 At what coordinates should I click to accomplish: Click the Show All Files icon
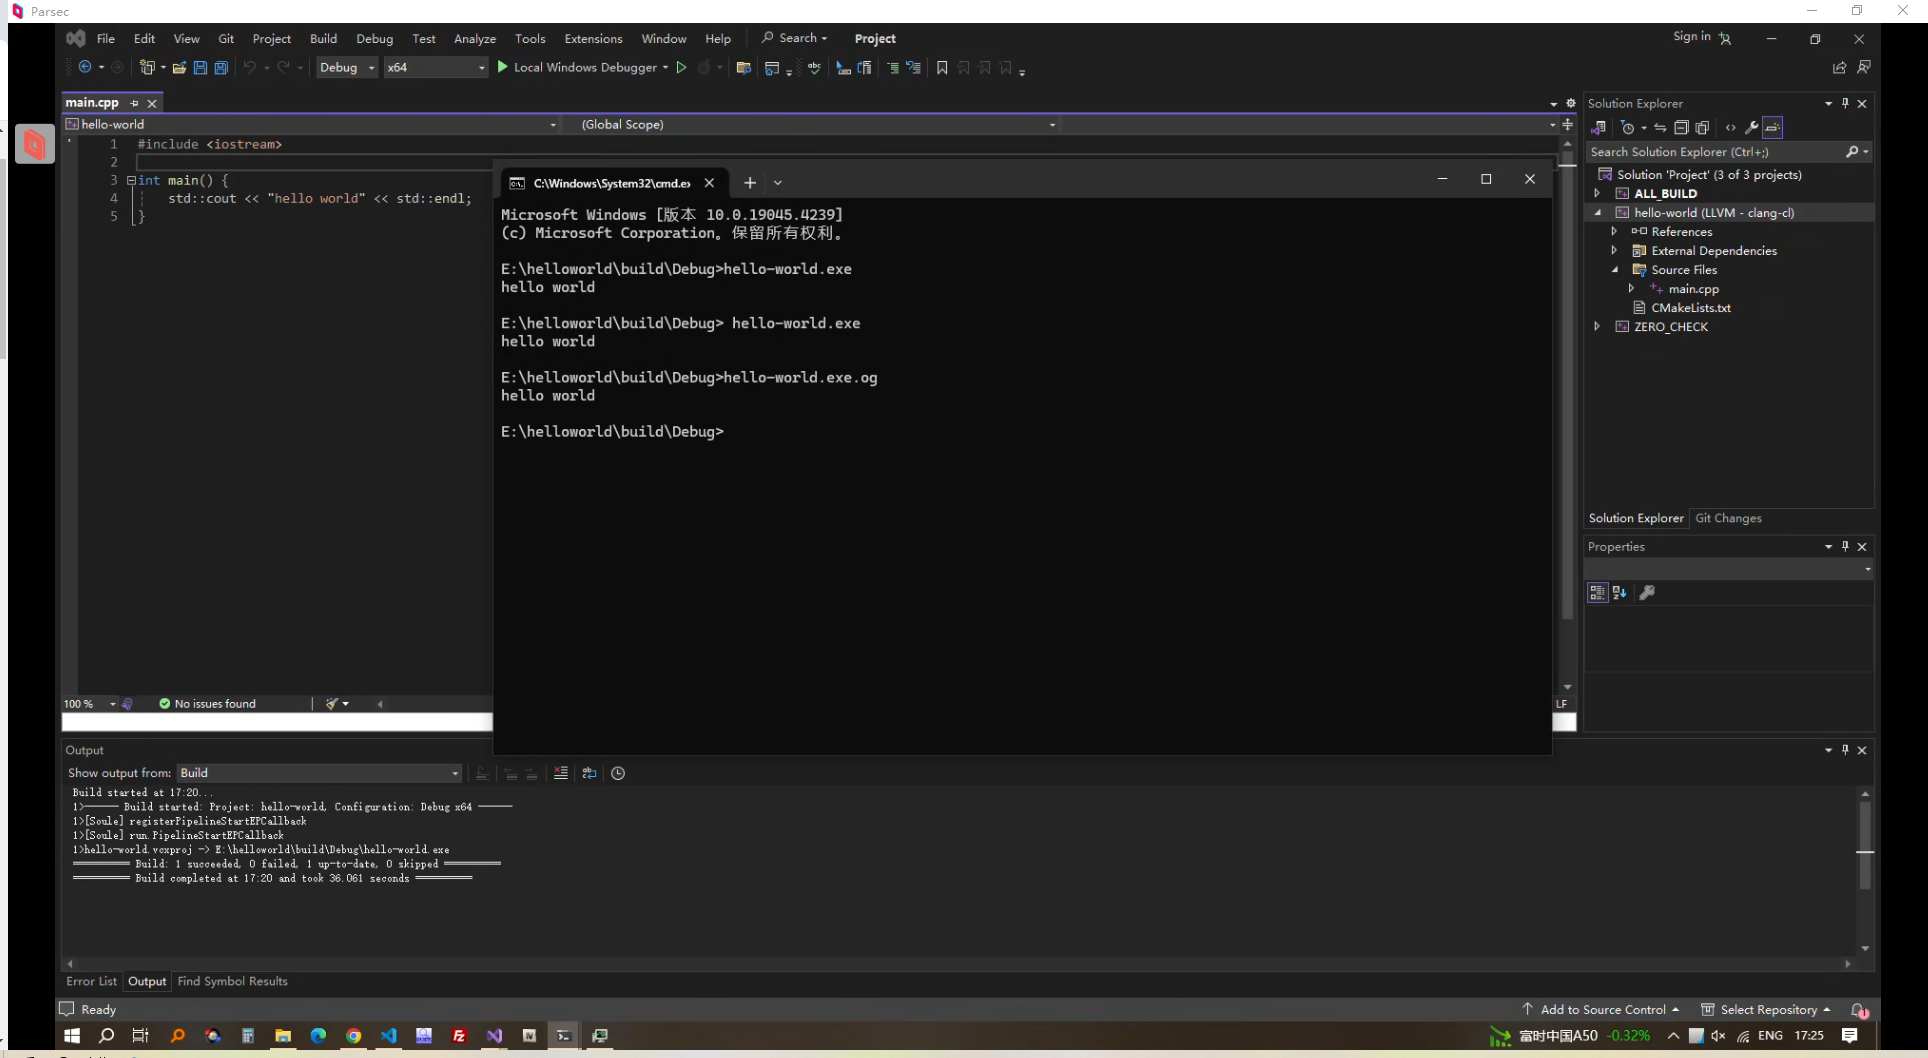(x=1702, y=127)
